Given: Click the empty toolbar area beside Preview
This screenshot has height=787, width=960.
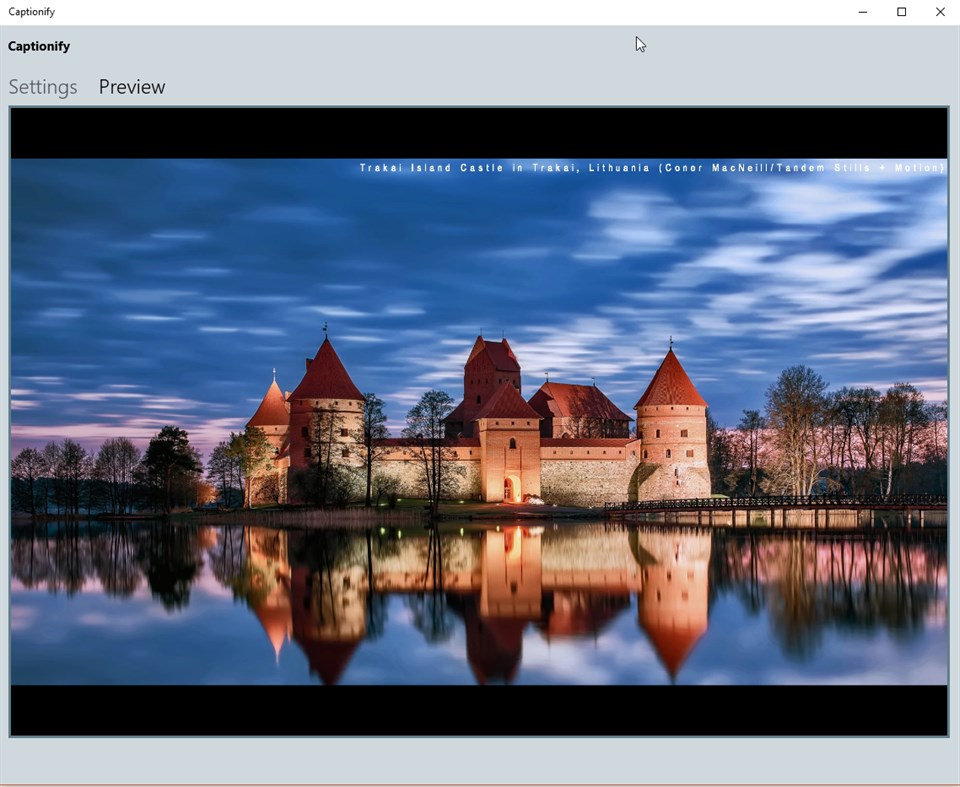Looking at the screenshot, I should click(400, 87).
